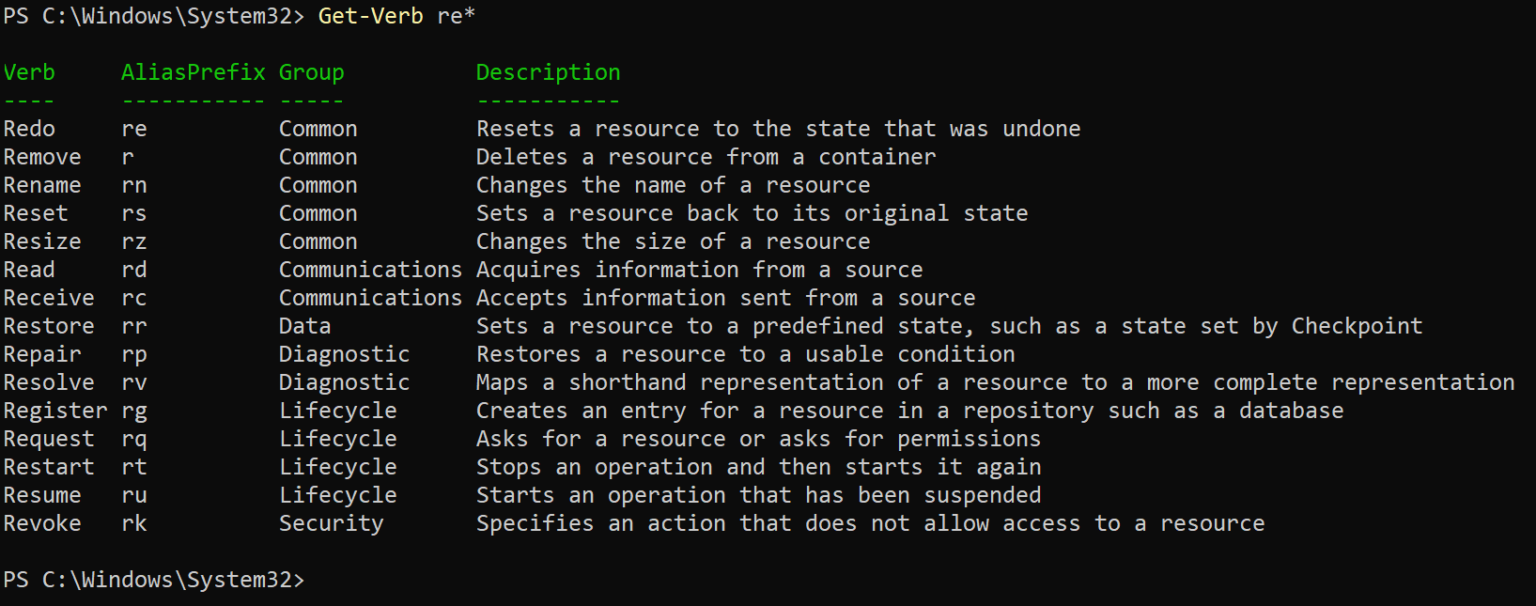Click Communications group in the Read row
The width and height of the screenshot is (1536, 606).
[x=370, y=269]
